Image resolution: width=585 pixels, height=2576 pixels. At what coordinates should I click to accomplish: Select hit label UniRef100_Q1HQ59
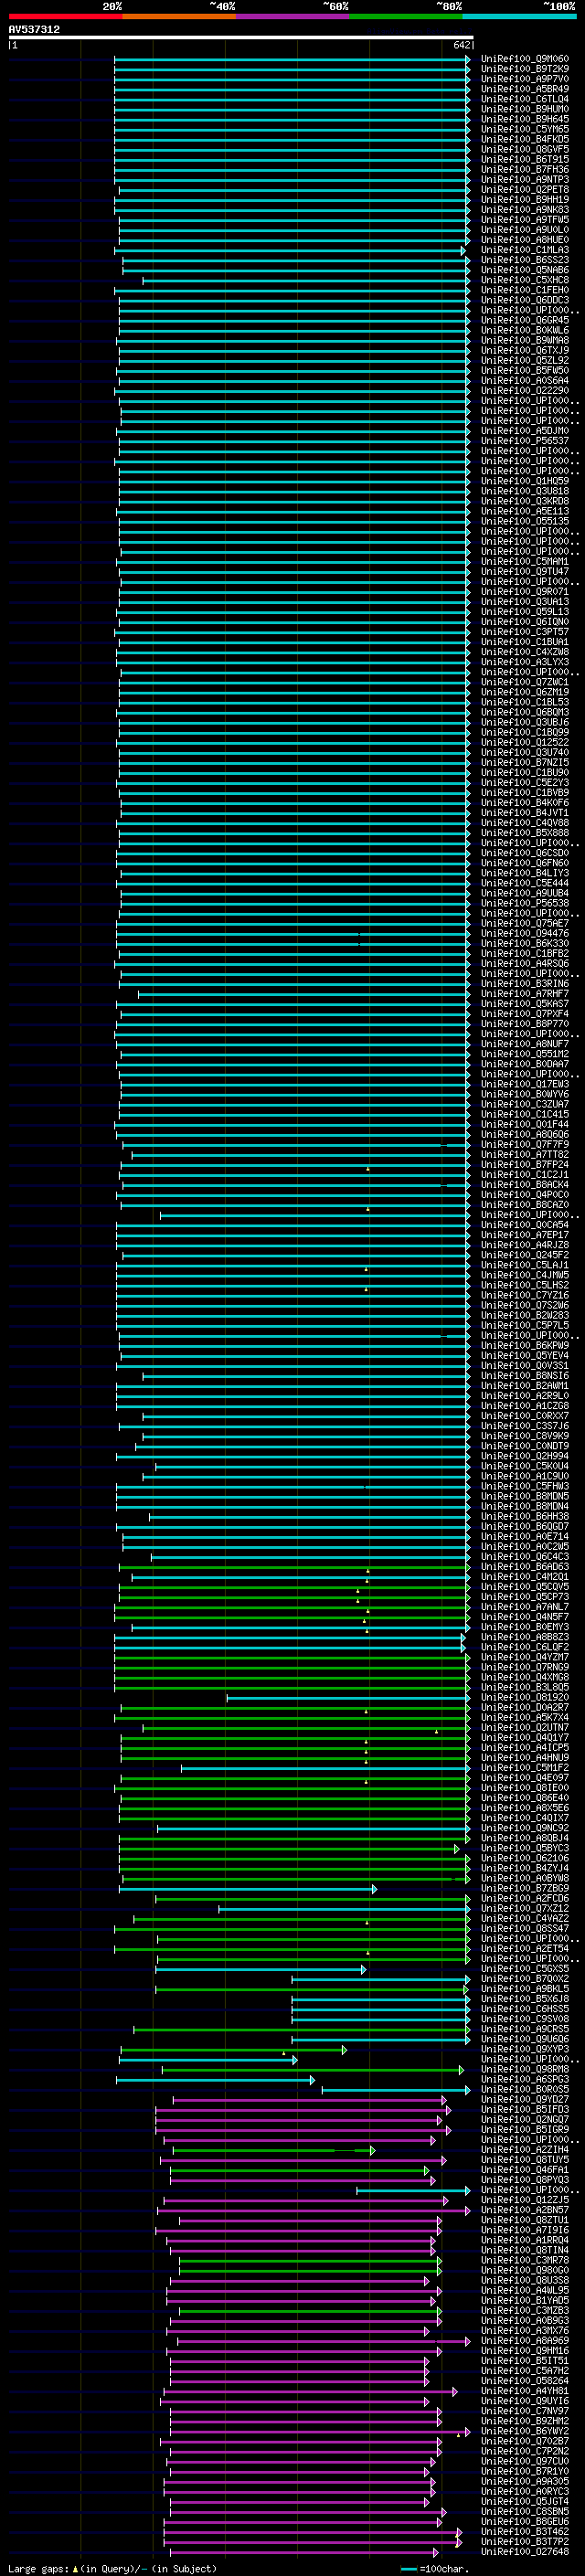[x=524, y=481]
